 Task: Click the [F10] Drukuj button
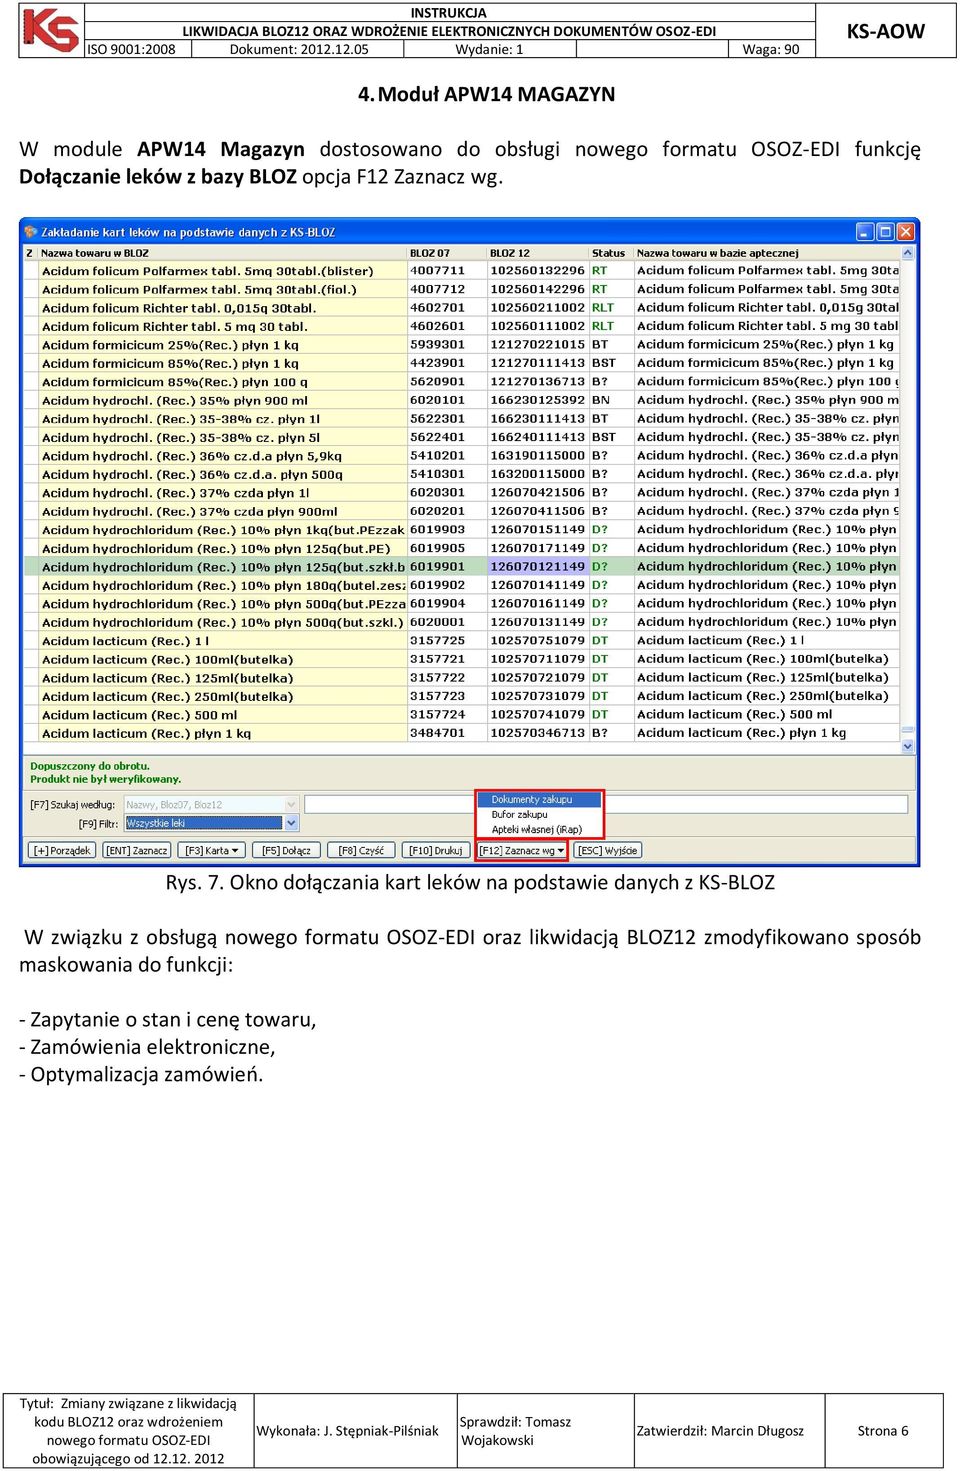(x=435, y=851)
